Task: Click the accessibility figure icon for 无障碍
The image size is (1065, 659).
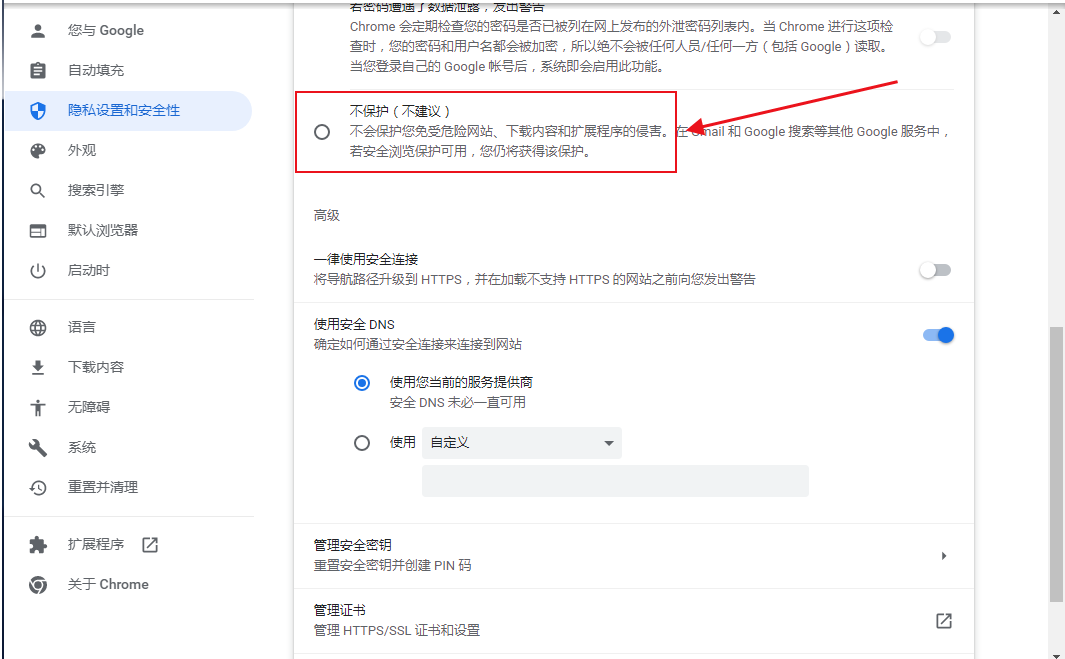Action: 38,407
